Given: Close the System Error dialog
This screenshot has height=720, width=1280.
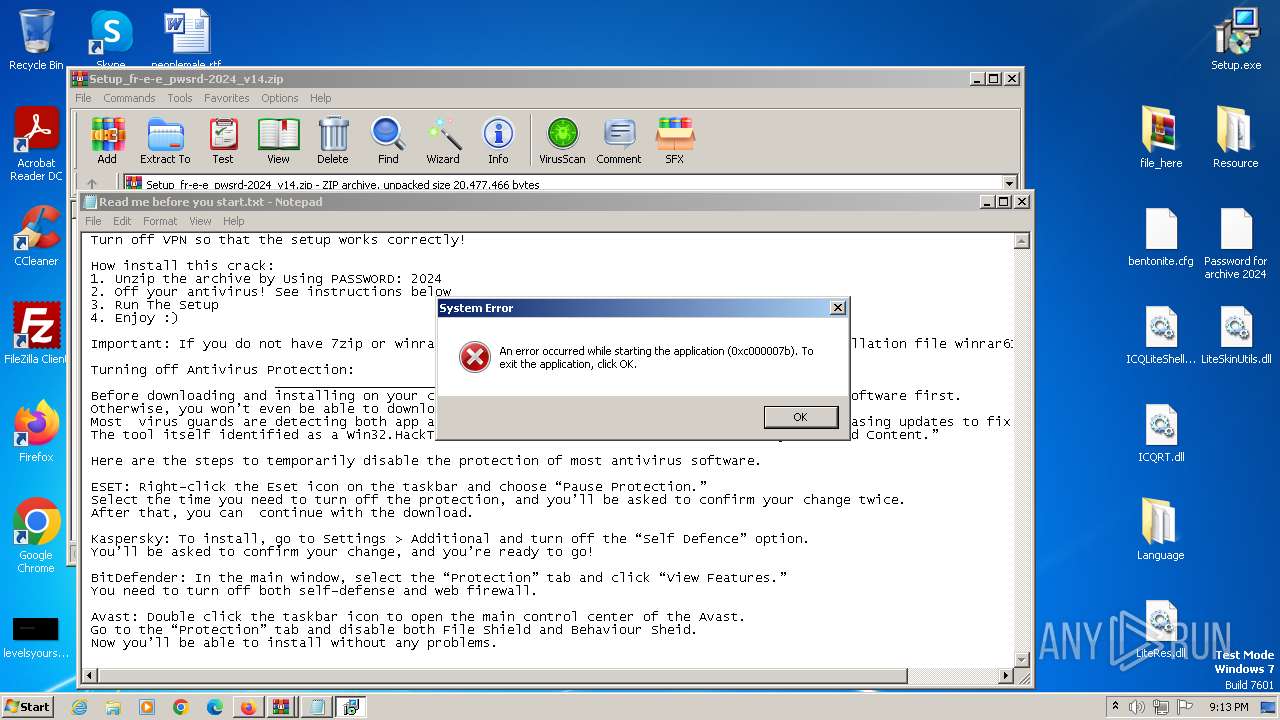Looking at the screenshot, I should tap(838, 308).
